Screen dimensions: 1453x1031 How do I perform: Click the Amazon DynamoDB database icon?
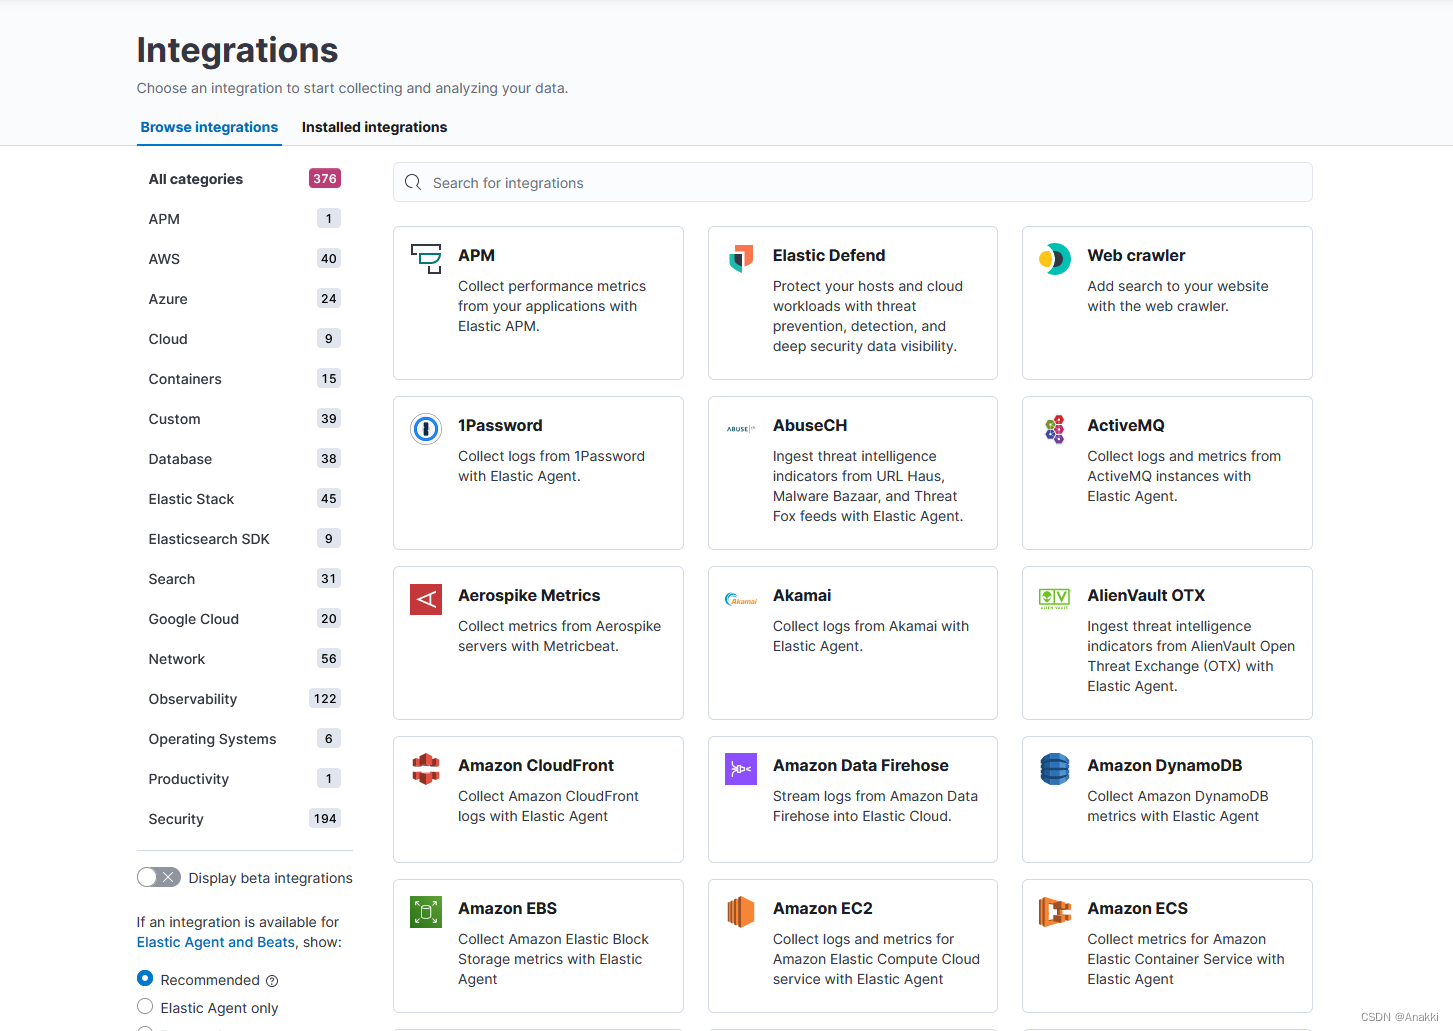1055,769
